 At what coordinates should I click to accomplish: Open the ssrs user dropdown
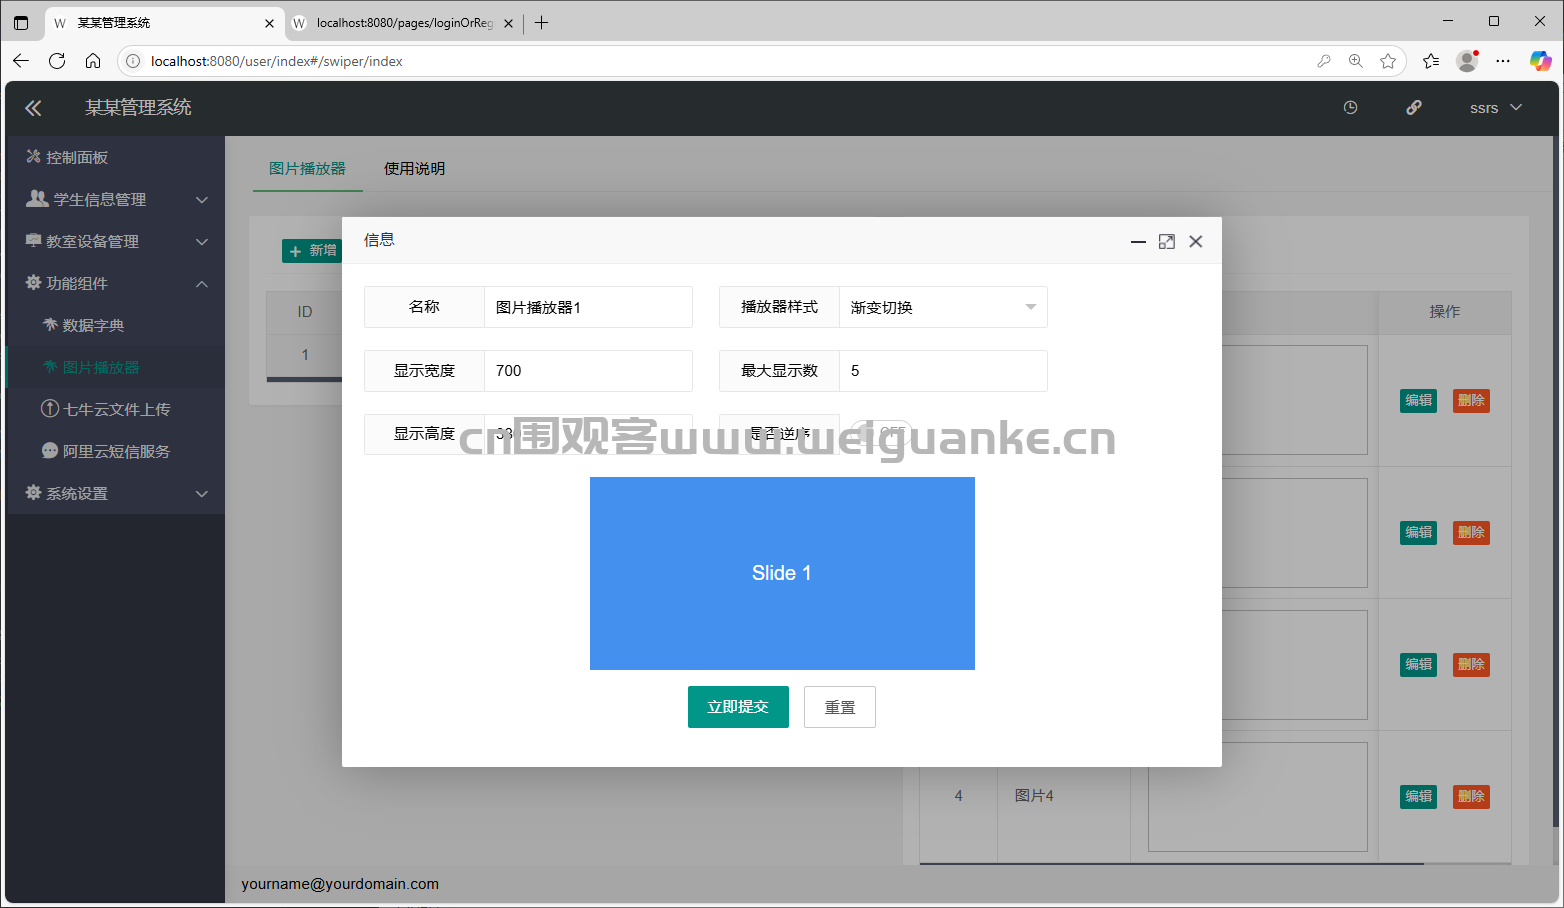(1495, 108)
